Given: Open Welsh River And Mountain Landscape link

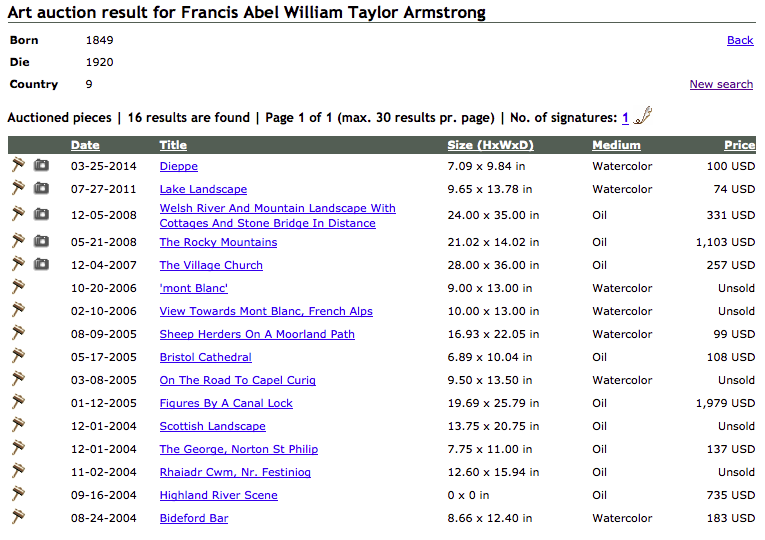Looking at the screenshot, I should 277,216.
